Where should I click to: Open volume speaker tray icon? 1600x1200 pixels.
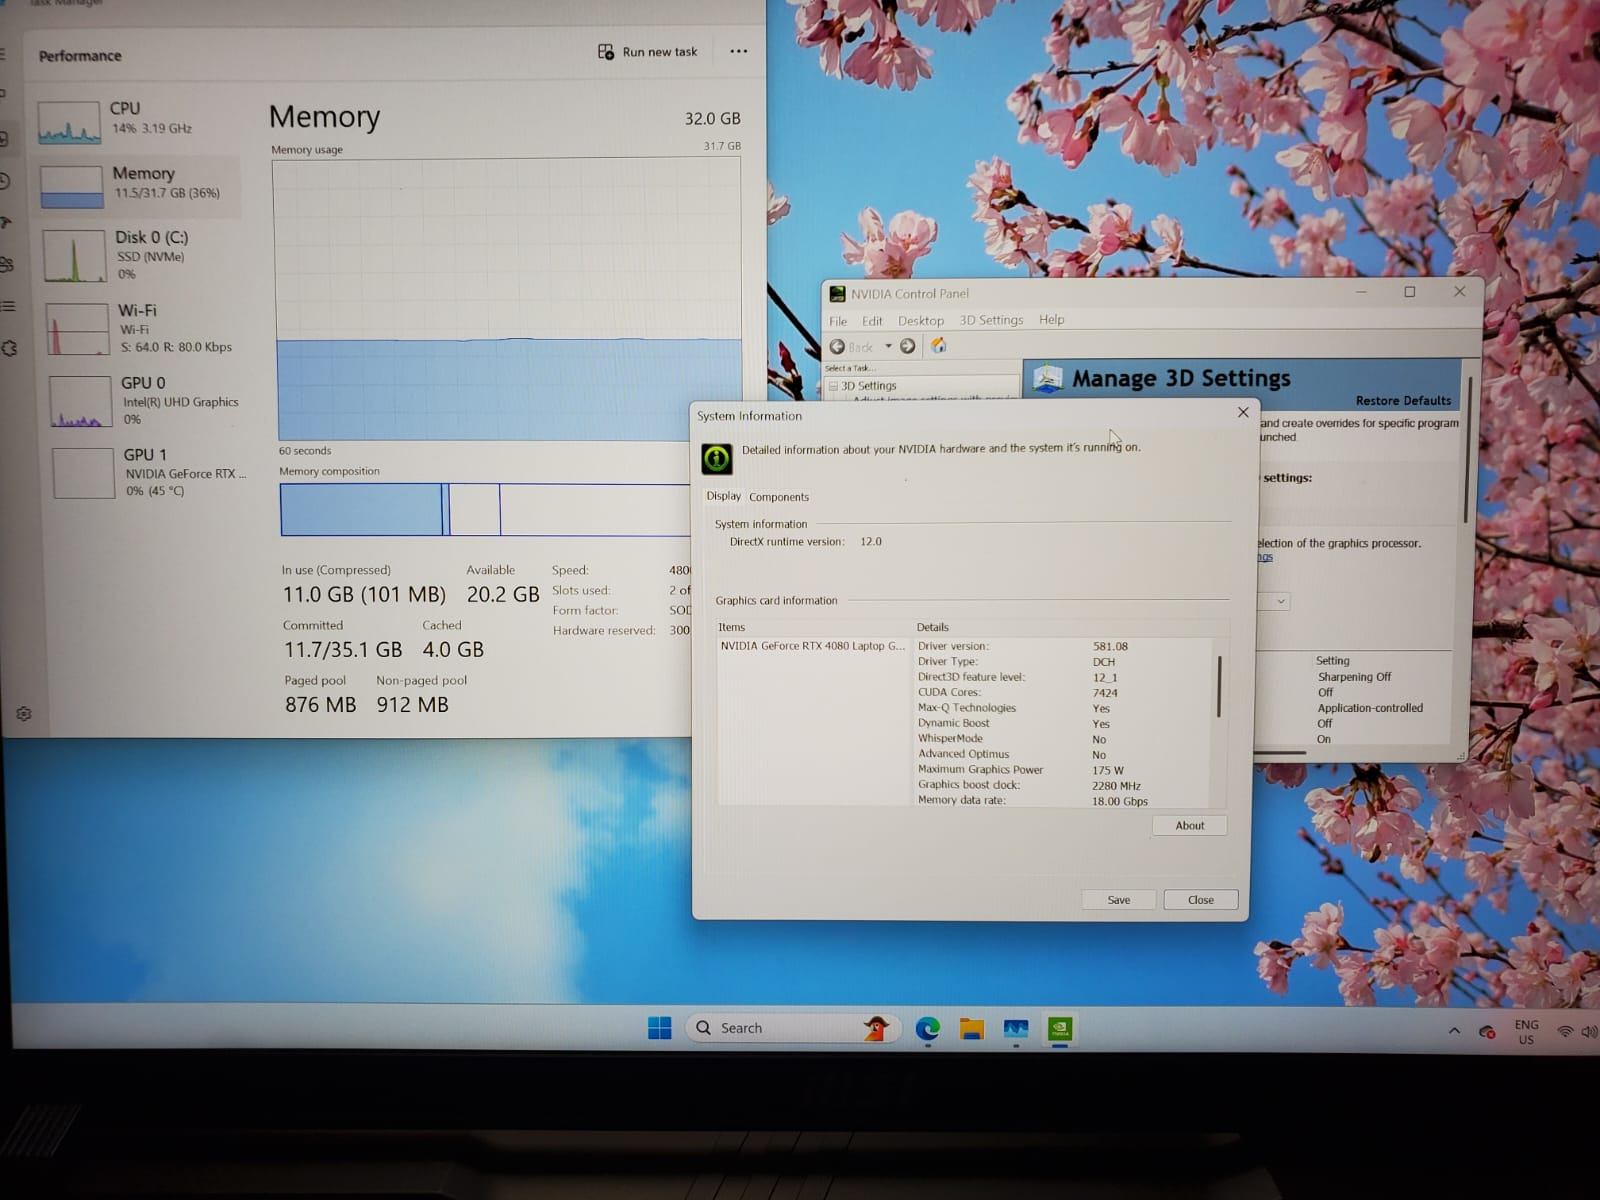click(x=1588, y=1031)
